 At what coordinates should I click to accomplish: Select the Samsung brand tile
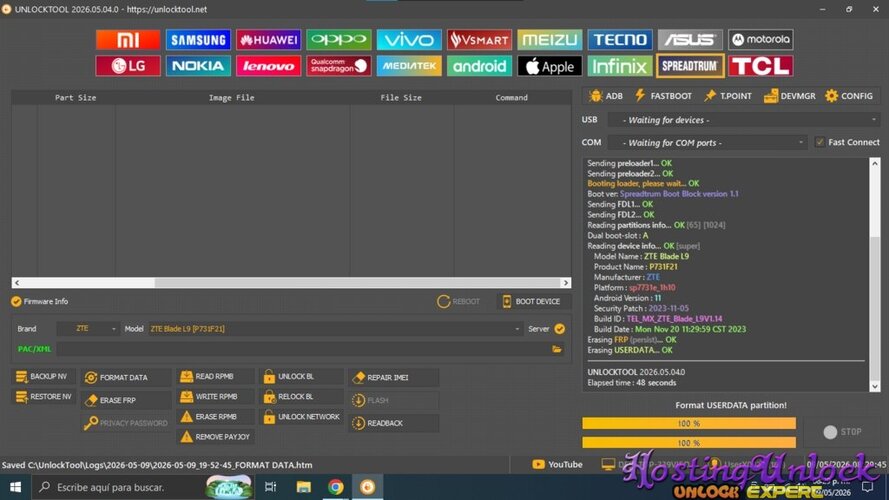point(198,40)
